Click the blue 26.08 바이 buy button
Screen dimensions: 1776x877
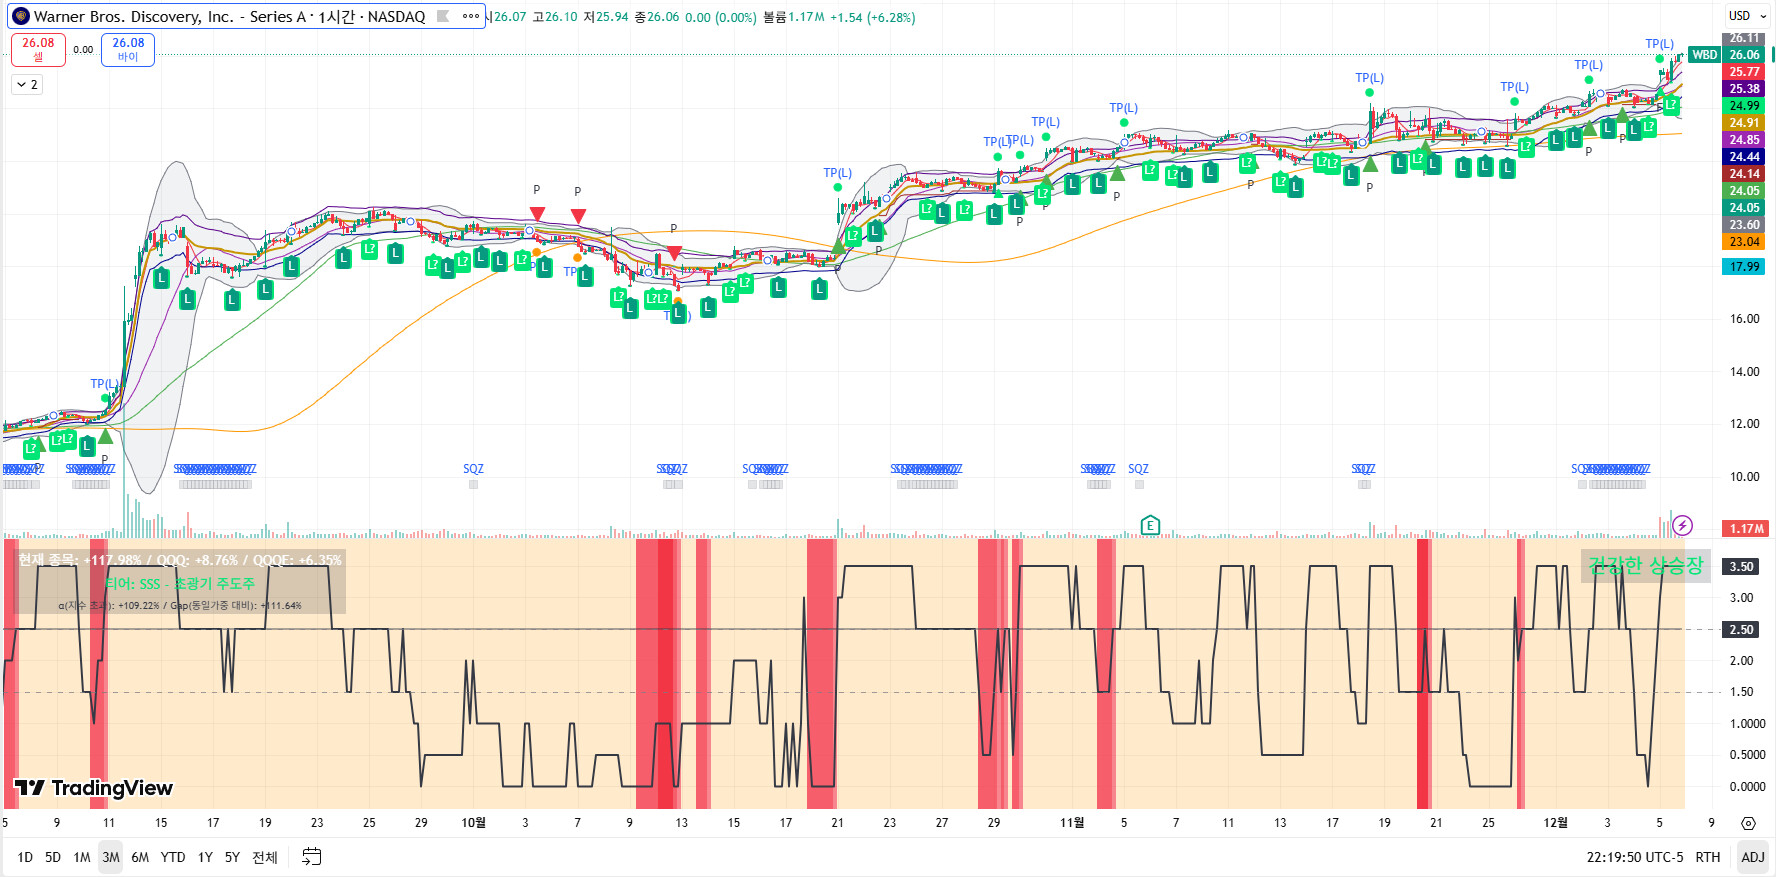(x=128, y=49)
